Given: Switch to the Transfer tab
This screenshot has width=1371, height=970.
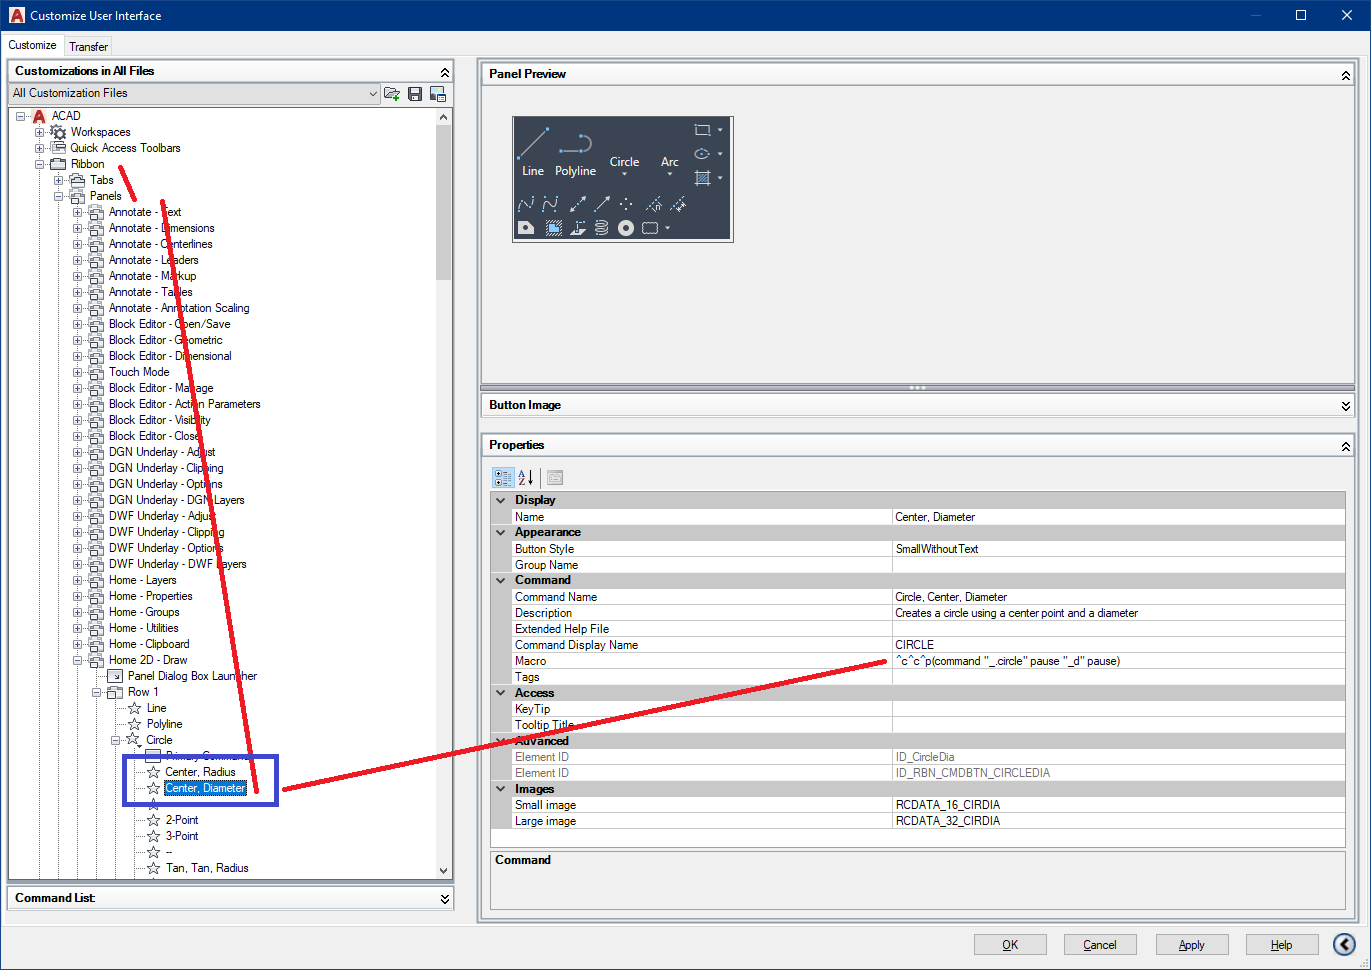Looking at the screenshot, I should click(88, 46).
